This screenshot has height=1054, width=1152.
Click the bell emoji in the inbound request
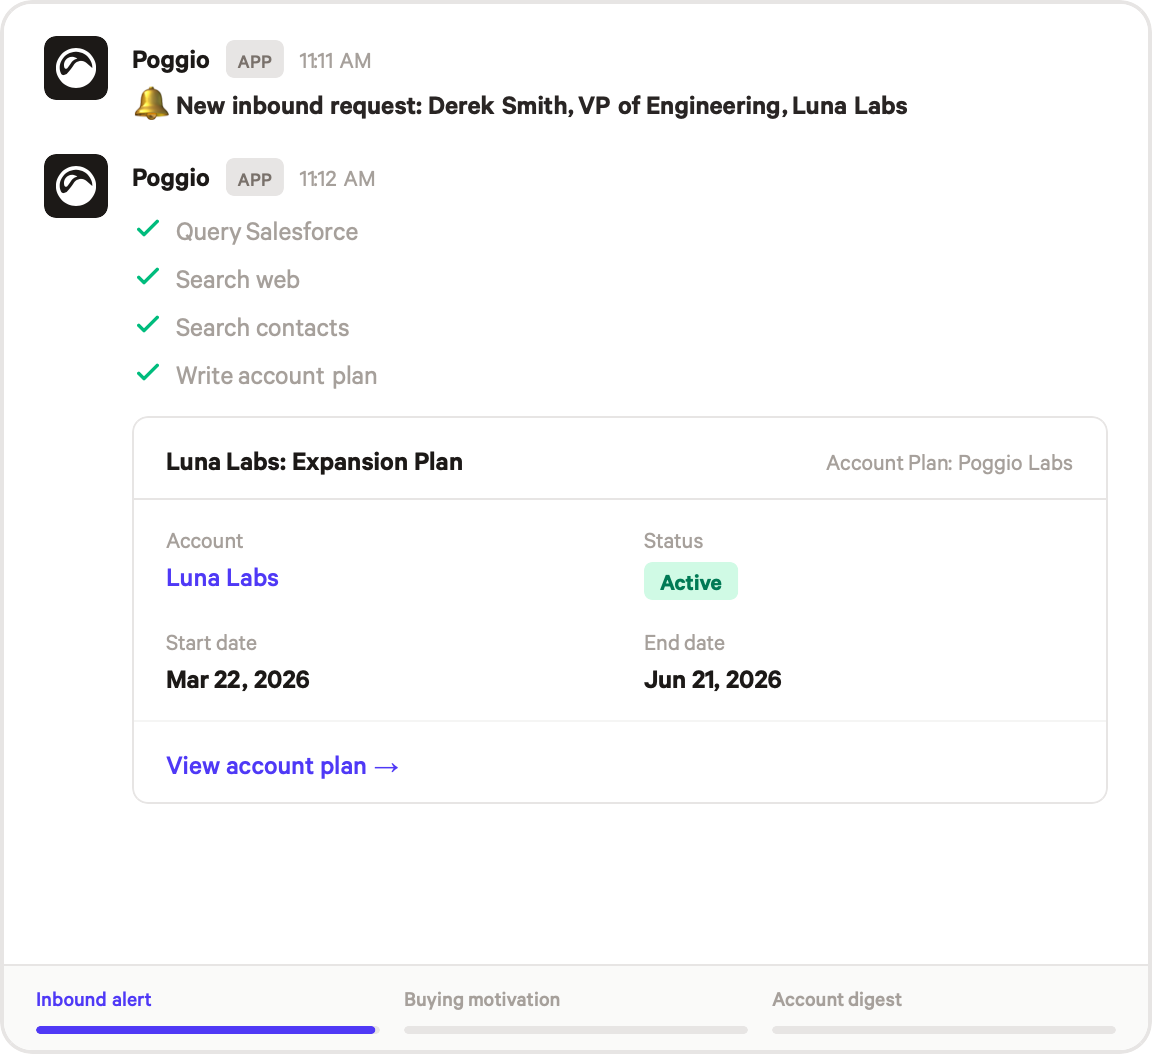[x=151, y=105]
